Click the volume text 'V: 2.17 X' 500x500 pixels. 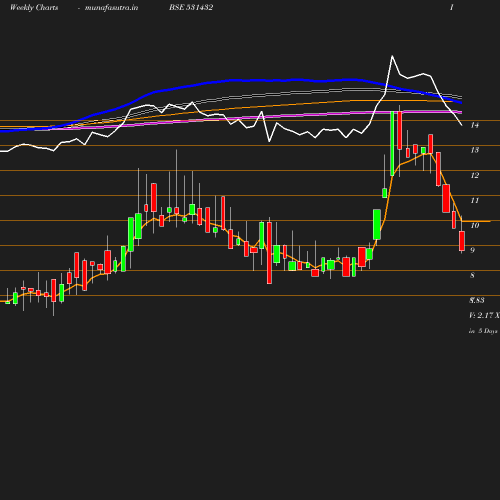(x=484, y=315)
